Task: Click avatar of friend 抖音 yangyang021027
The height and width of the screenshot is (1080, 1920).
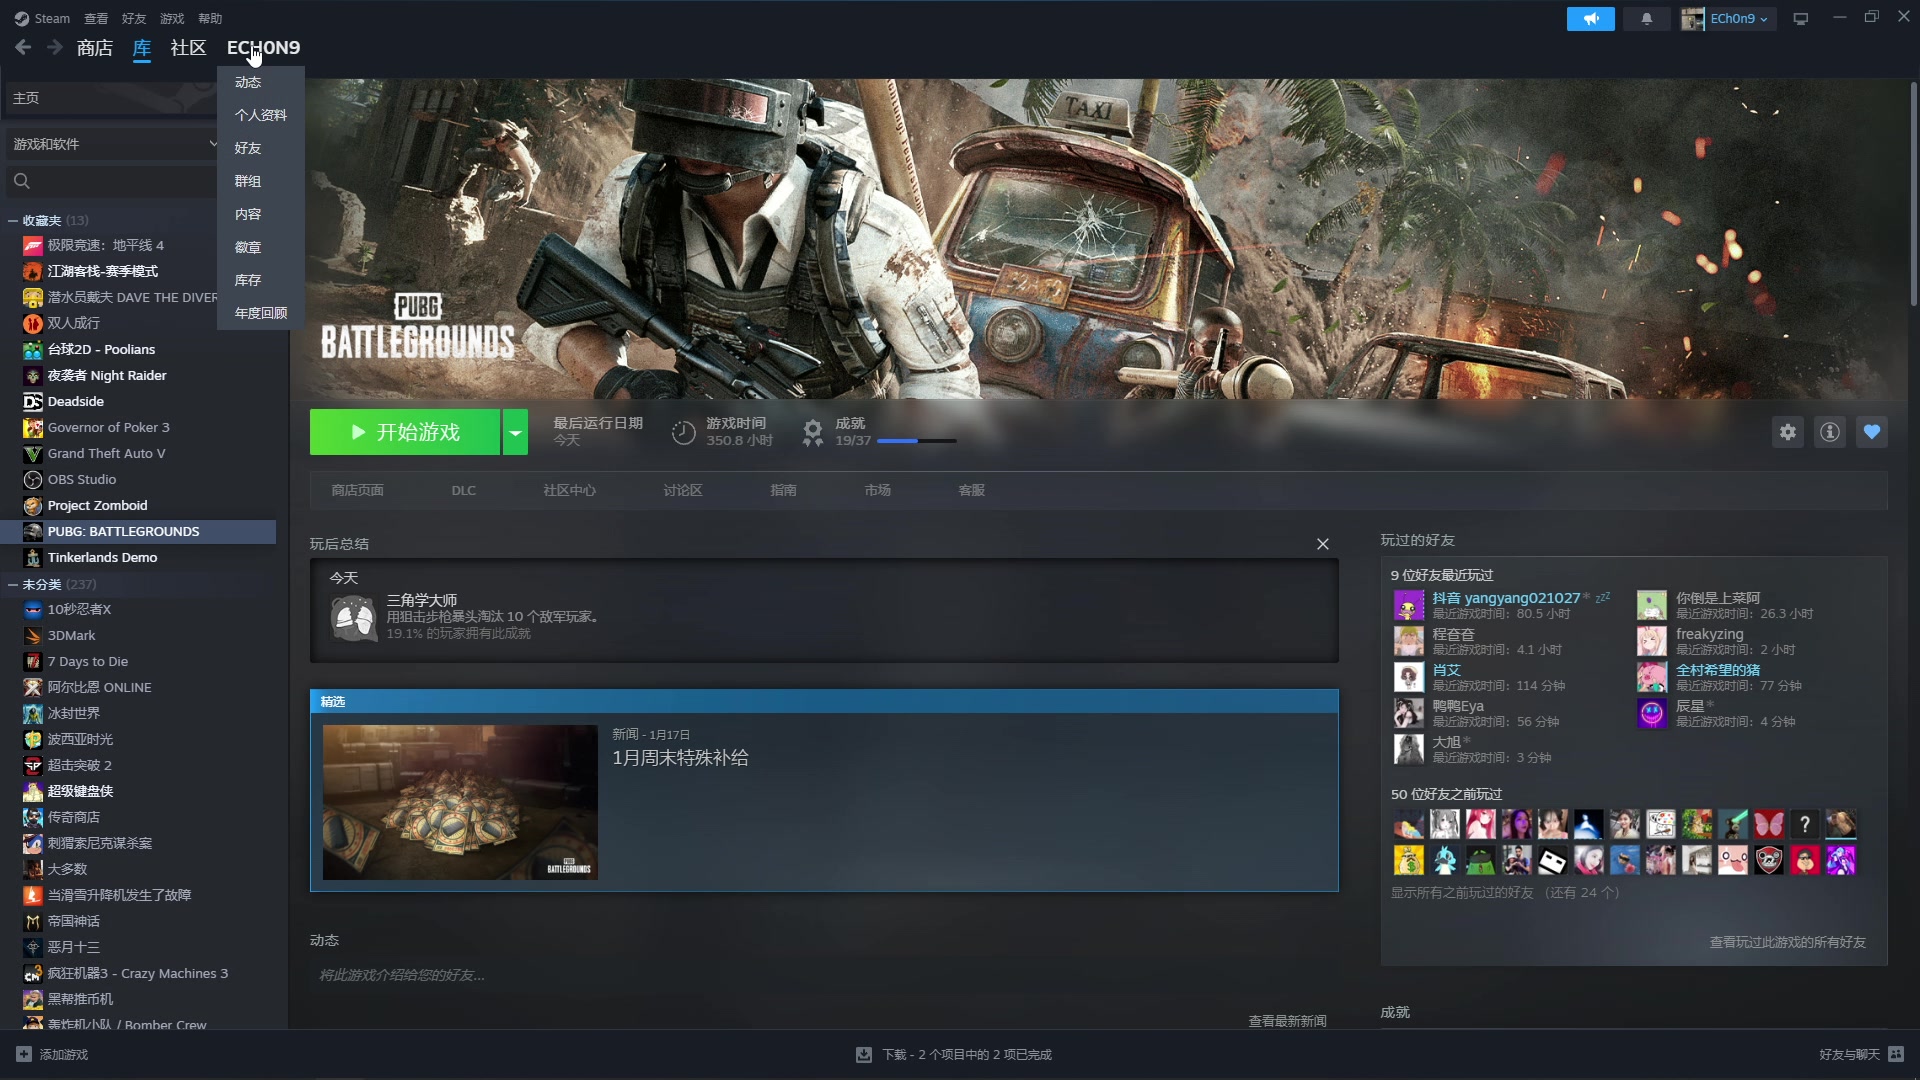Action: point(1408,605)
